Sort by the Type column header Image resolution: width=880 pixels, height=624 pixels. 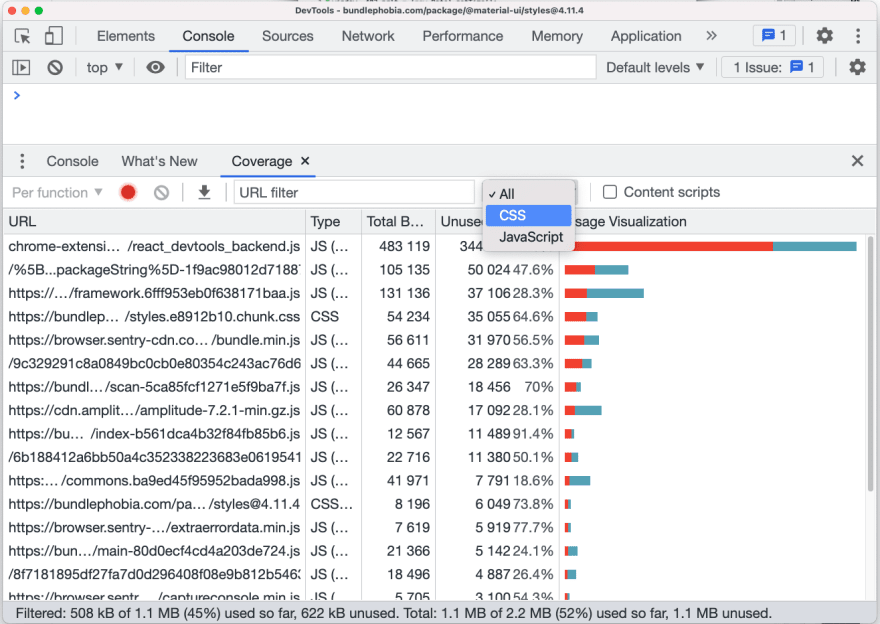333,222
